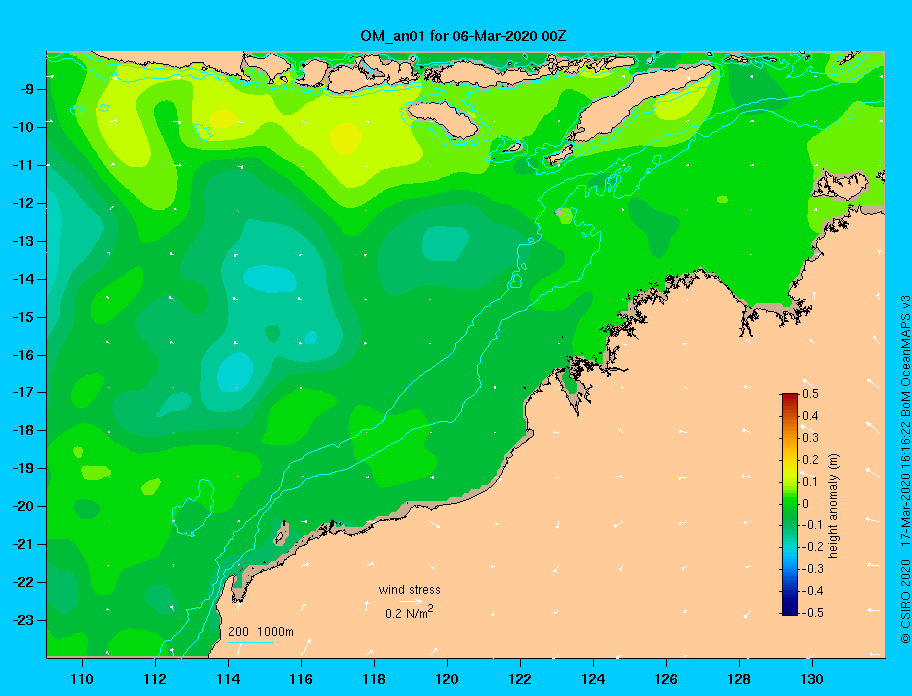This screenshot has height=696, width=912.
Task: Click latitude axis label '-16'
Action: point(23,355)
